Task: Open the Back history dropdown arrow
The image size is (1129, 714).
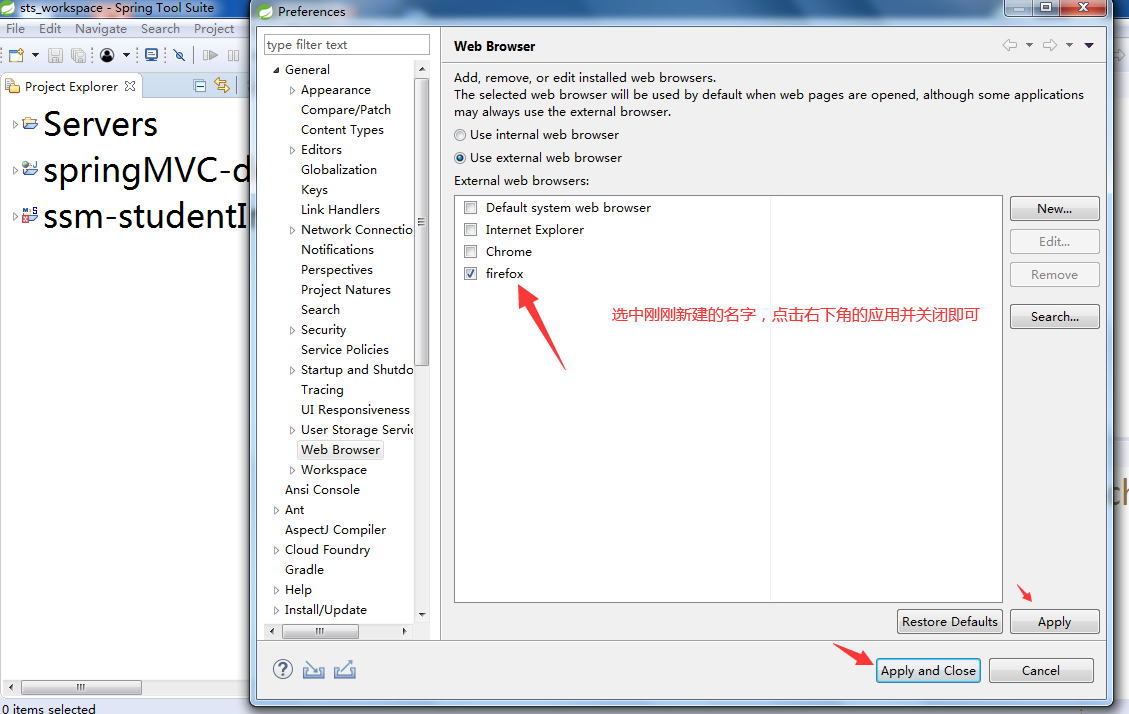Action: pos(1029,45)
